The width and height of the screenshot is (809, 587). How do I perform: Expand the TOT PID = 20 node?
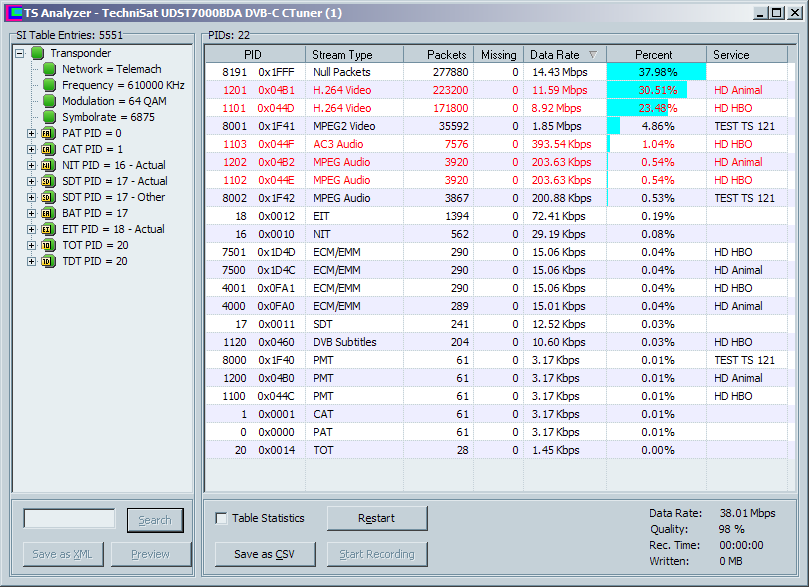pos(31,245)
